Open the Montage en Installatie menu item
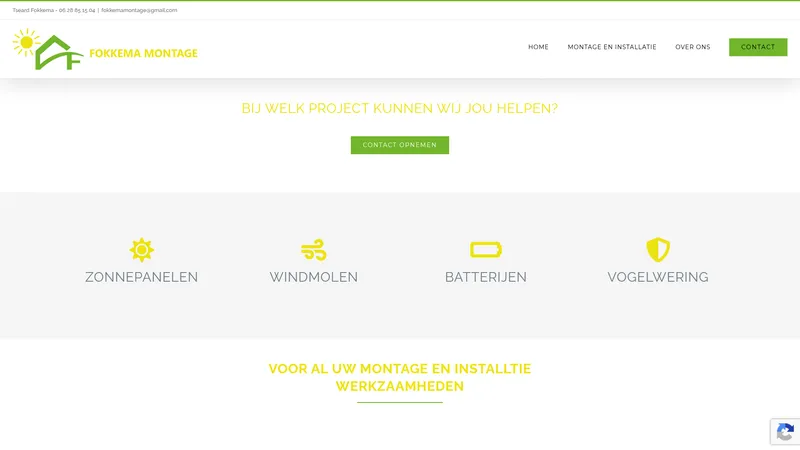This screenshot has width=800, height=450. pyautogui.click(x=612, y=47)
